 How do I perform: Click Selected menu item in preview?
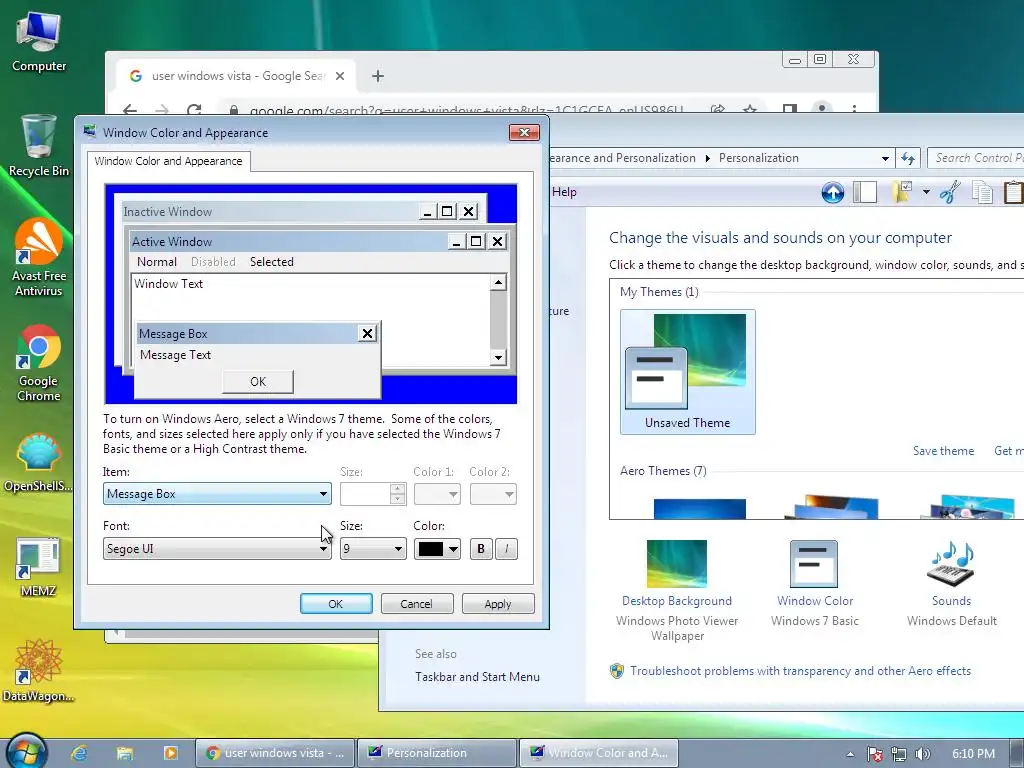[272, 262]
